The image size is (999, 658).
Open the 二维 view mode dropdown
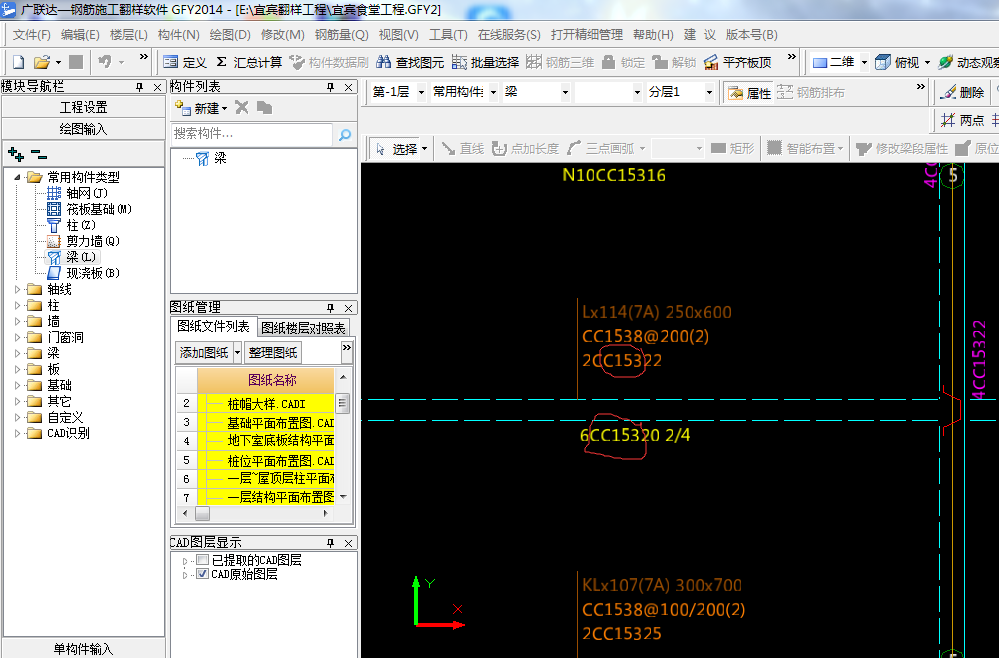[865, 62]
